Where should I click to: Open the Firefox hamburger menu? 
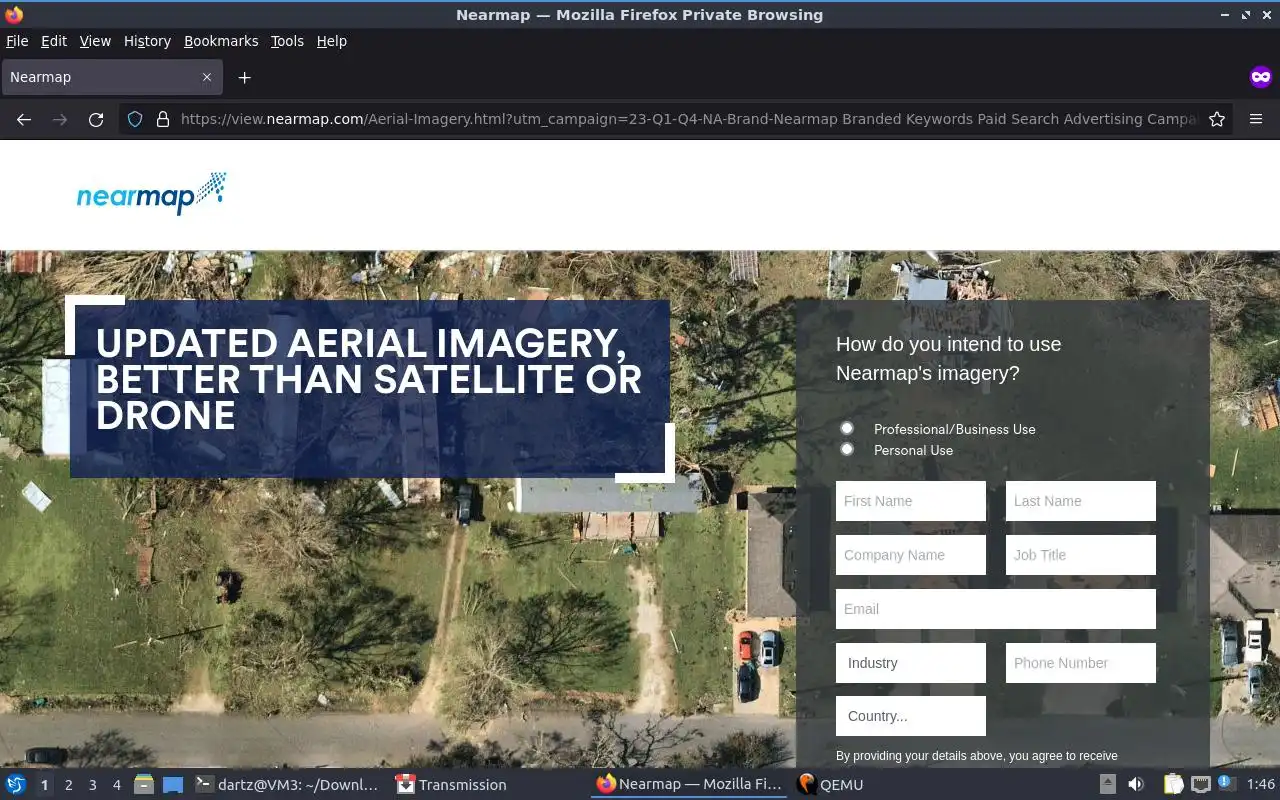point(1256,119)
